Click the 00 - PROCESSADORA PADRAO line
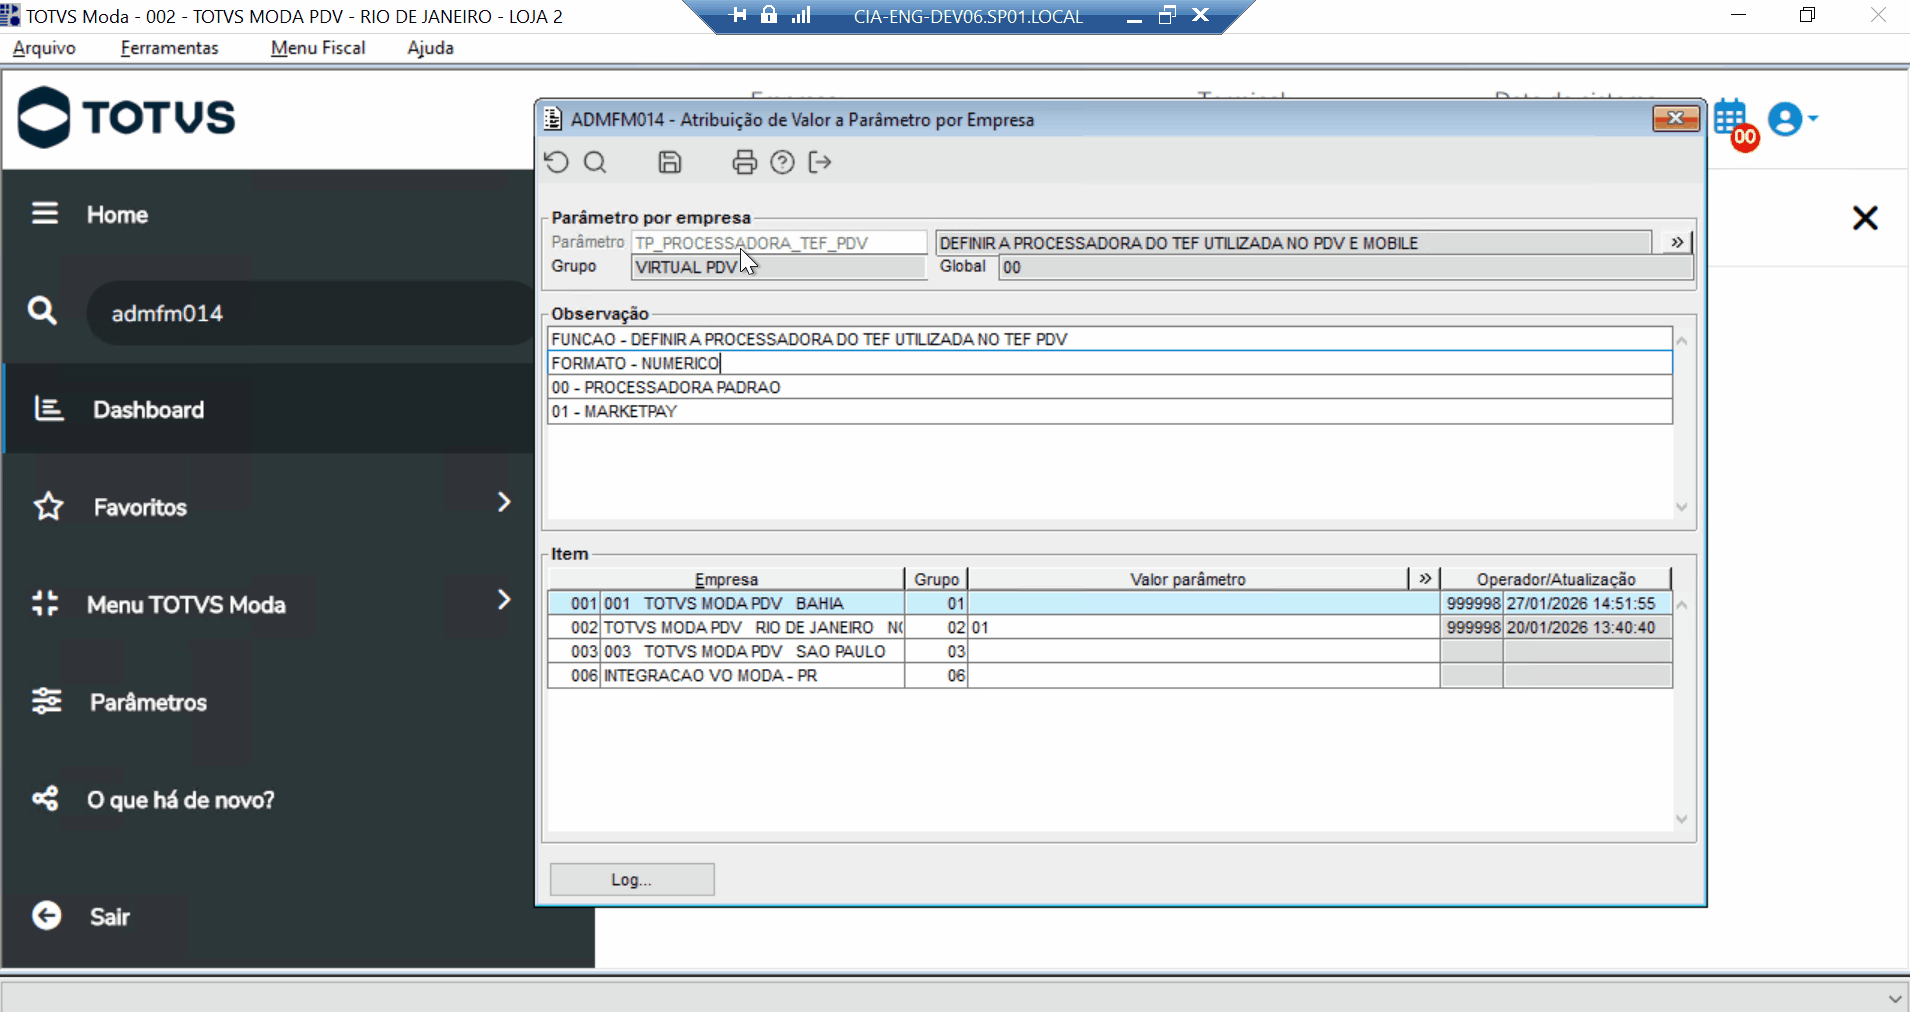 pos(1110,387)
